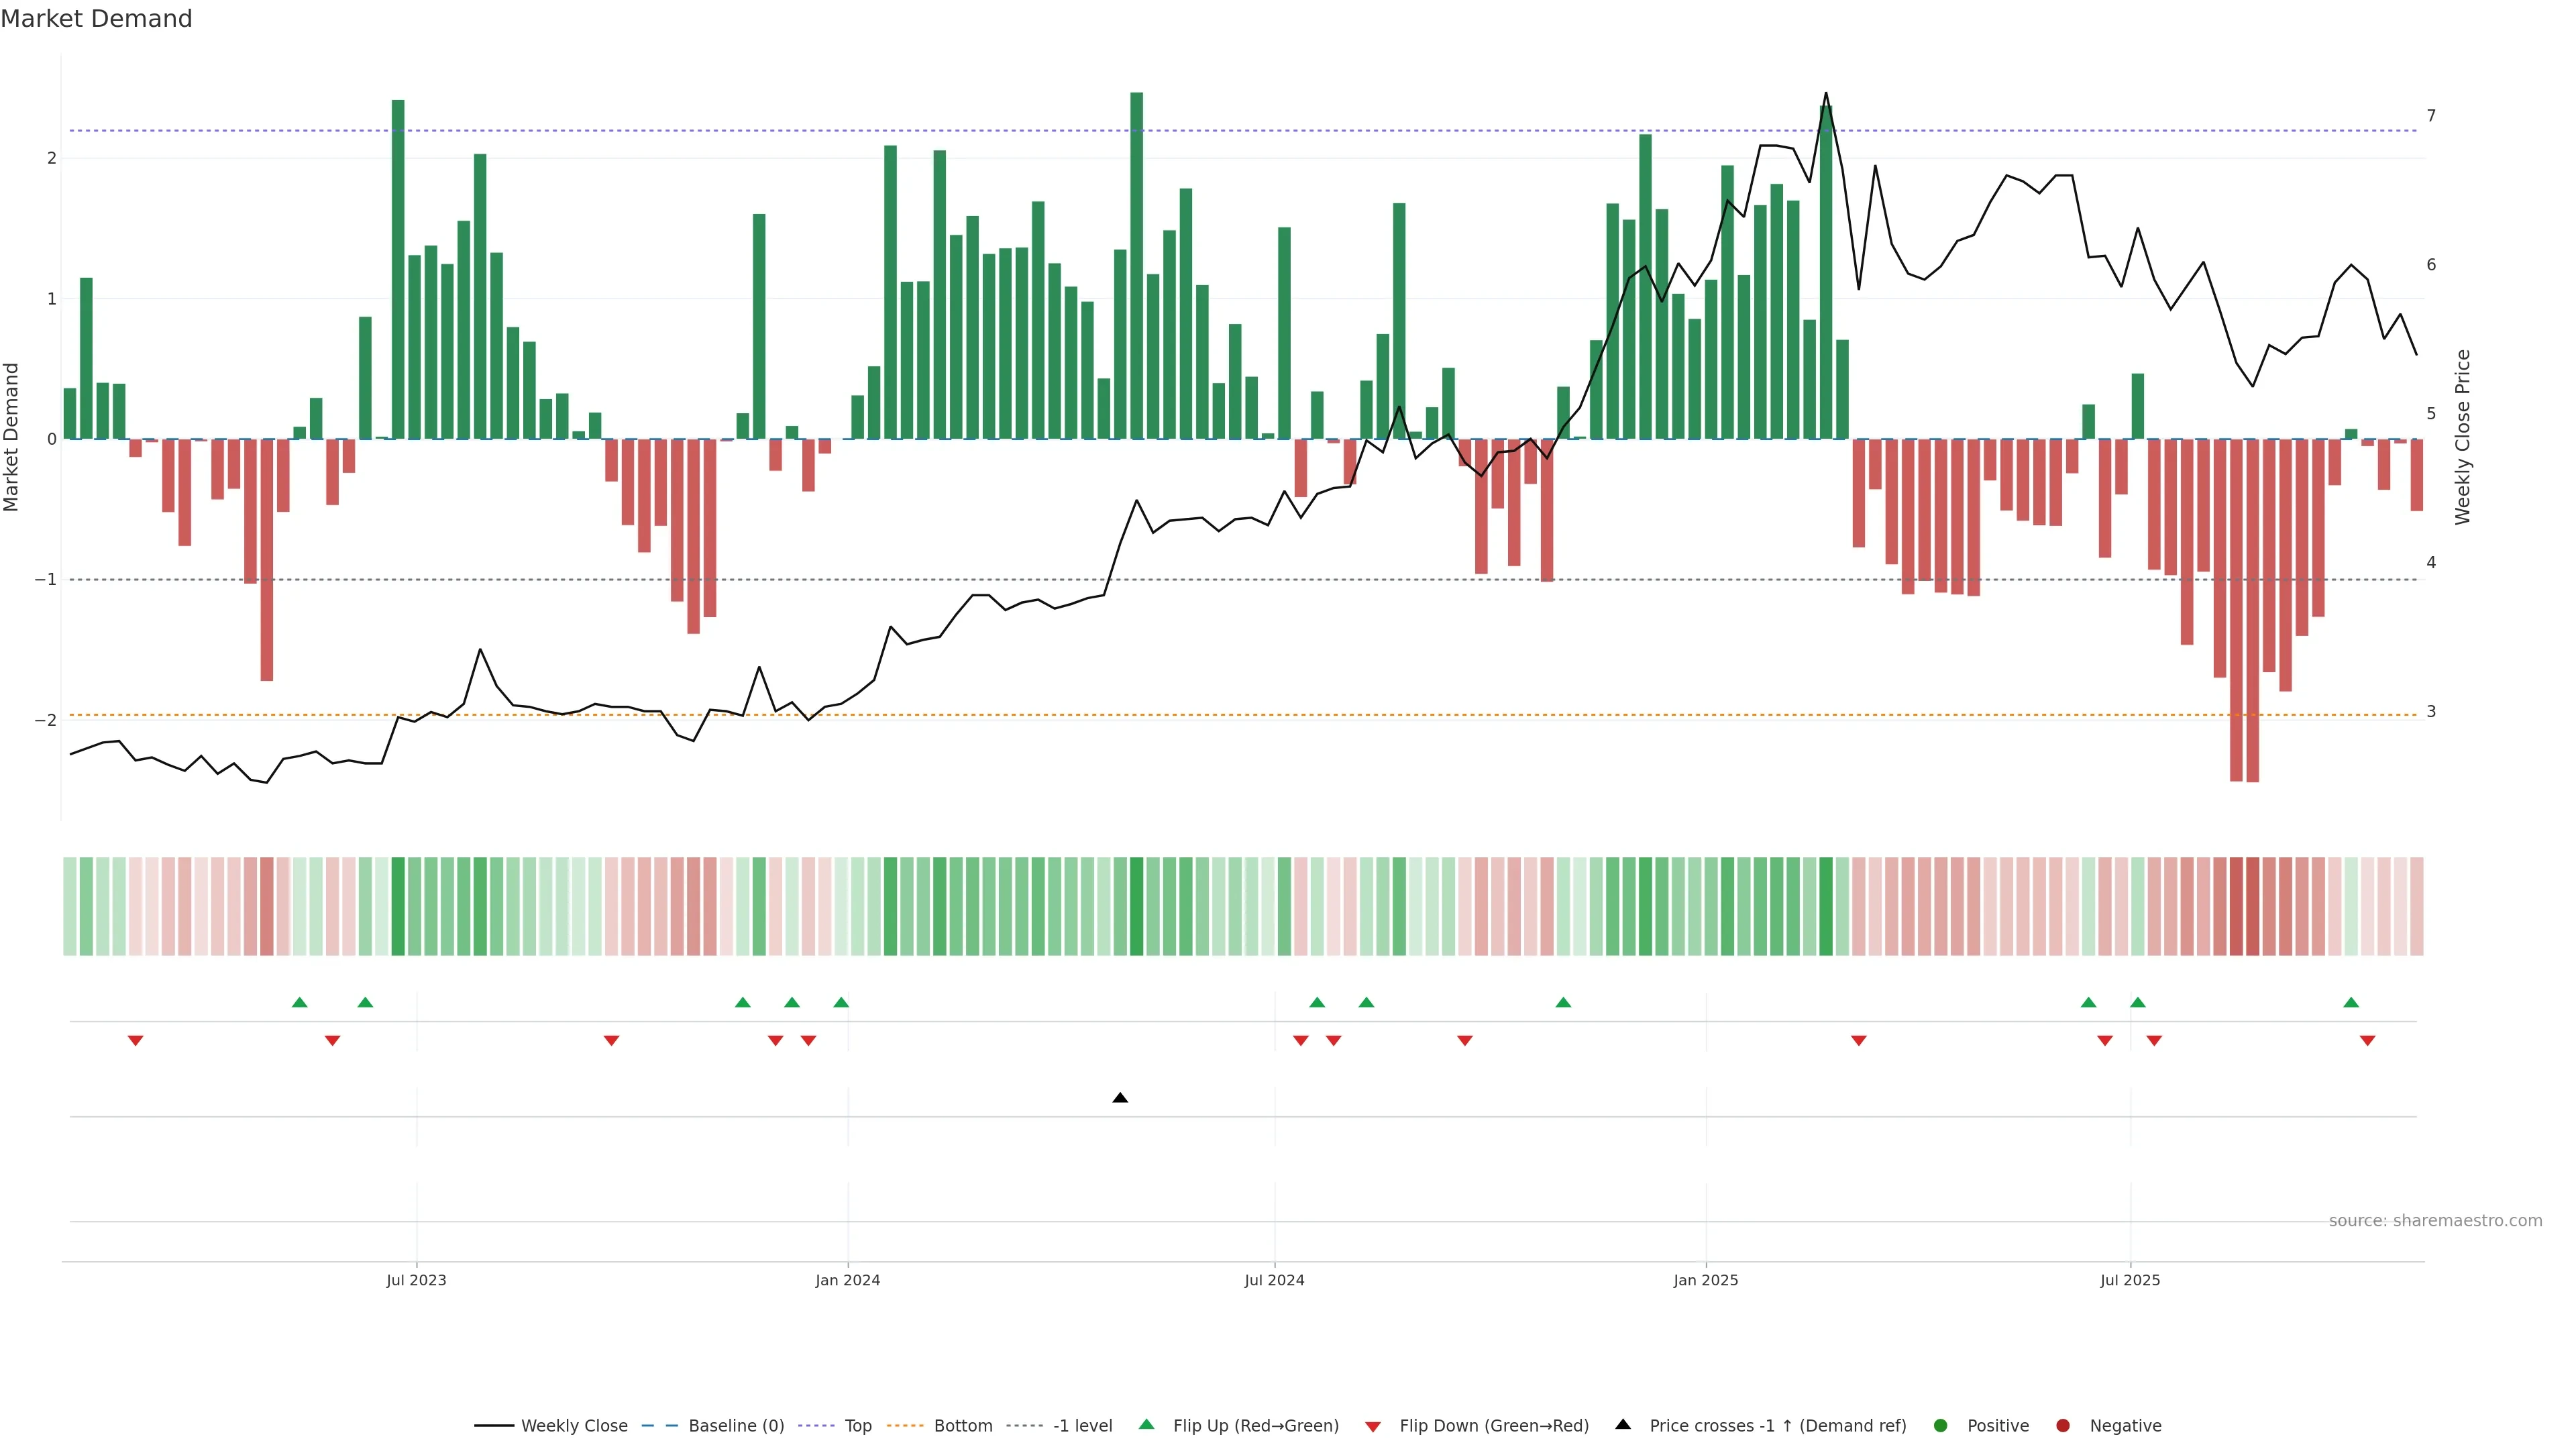This screenshot has height=1449, width=2576.
Task: Click the black Price crosses -1 legend triangle
Action: click(x=1623, y=1424)
